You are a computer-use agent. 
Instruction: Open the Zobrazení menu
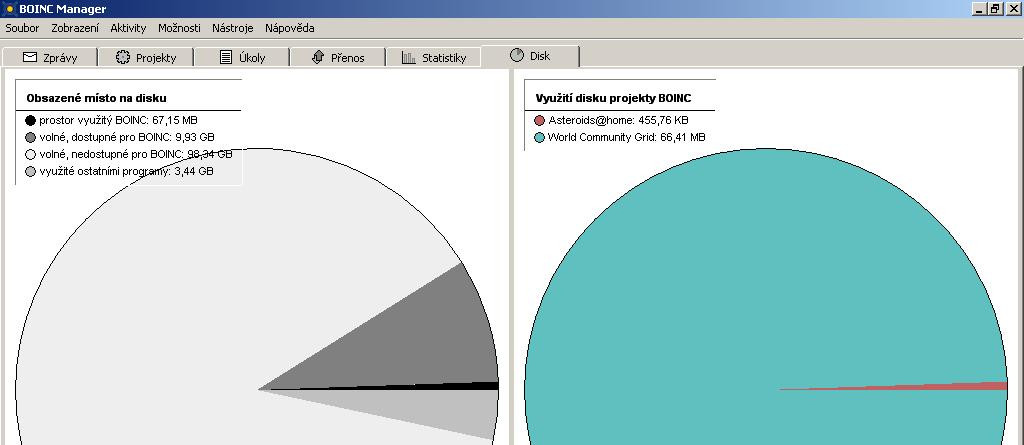pos(75,28)
